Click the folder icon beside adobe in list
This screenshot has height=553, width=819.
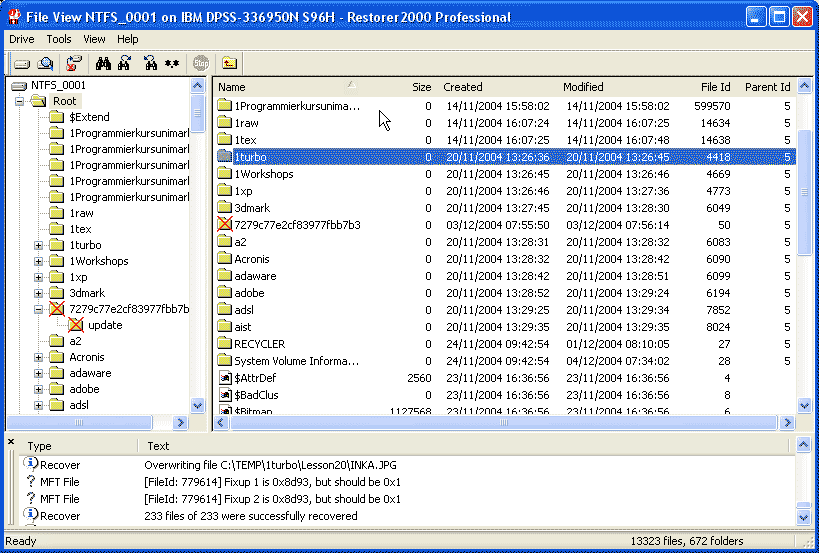[225, 292]
